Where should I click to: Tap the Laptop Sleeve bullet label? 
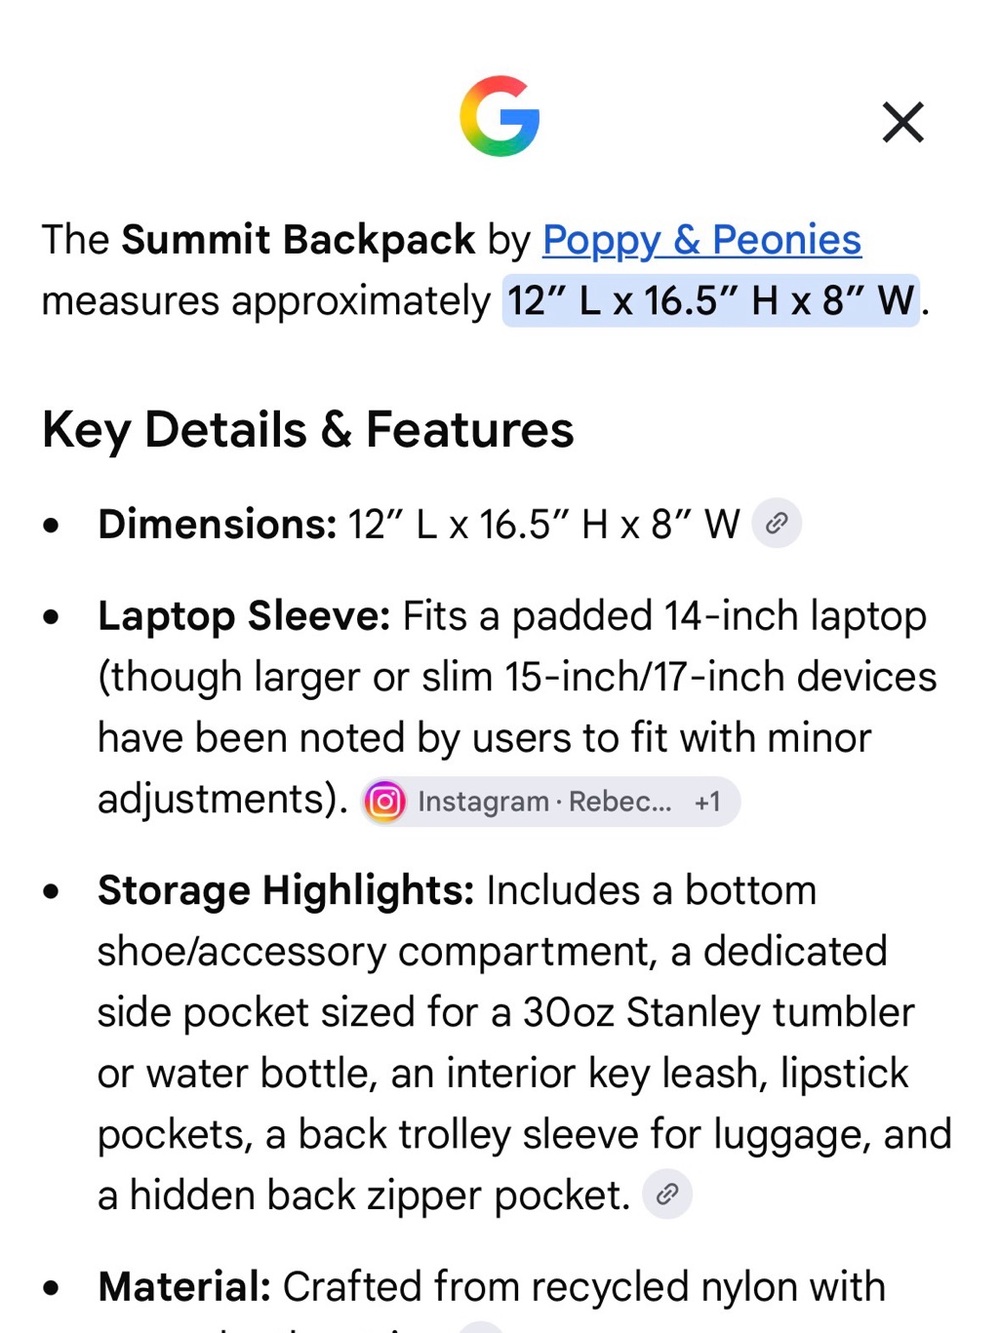[244, 616]
